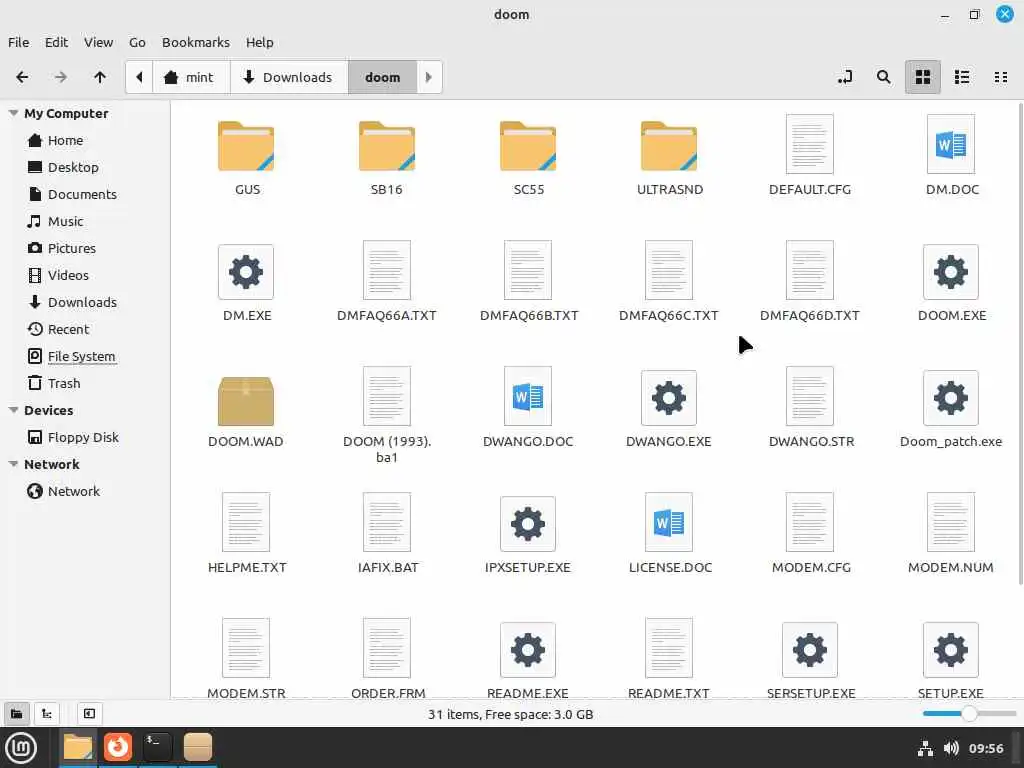The height and width of the screenshot is (768, 1024).
Task: Open the File menu
Action: pyautogui.click(x=18, y=42)
